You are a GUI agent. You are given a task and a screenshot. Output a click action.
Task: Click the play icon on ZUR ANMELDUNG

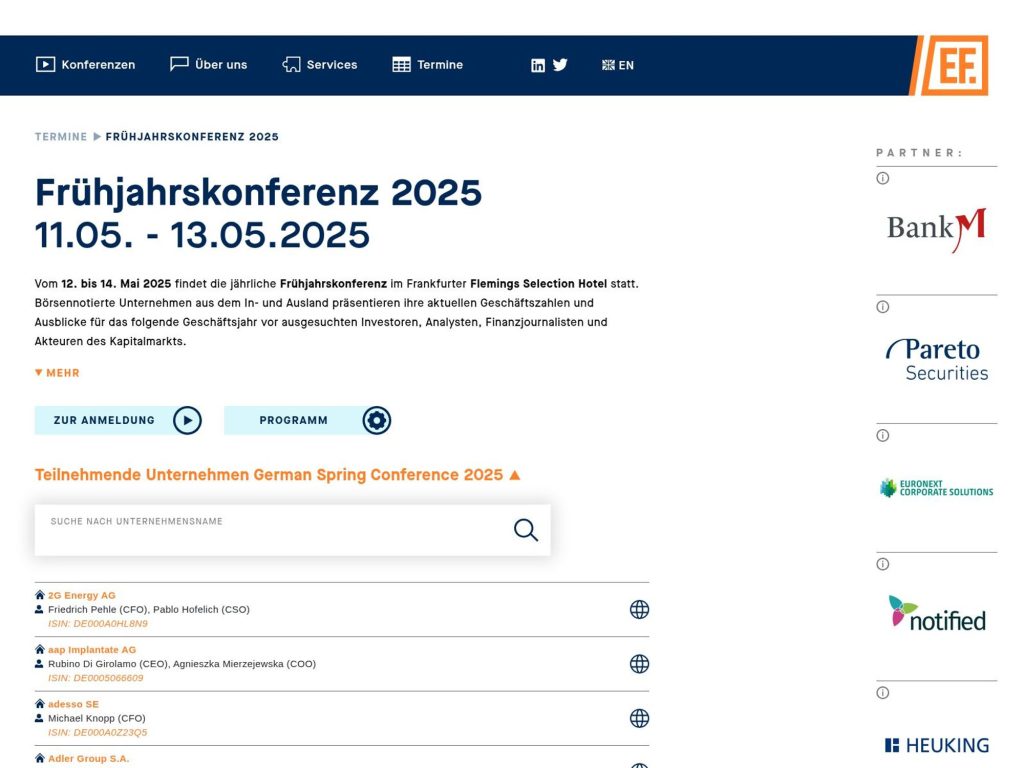coord(187,420)
